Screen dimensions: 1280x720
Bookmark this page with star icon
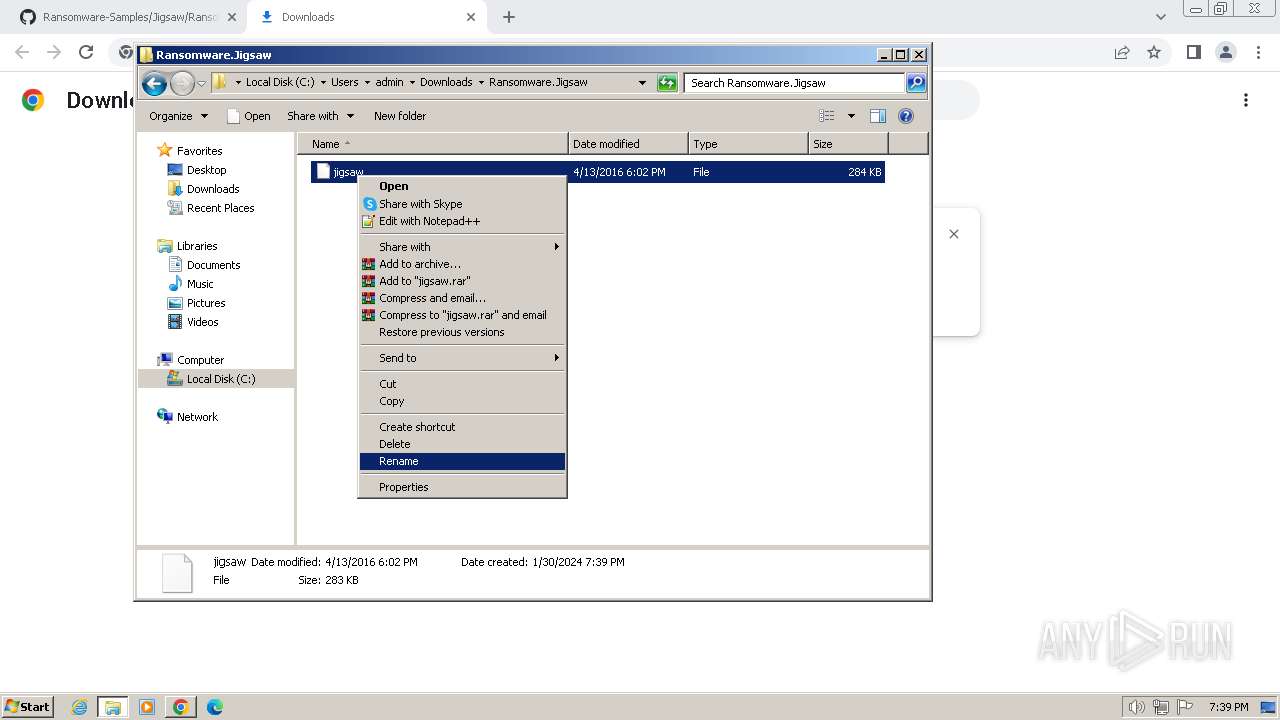(1154, 52)
